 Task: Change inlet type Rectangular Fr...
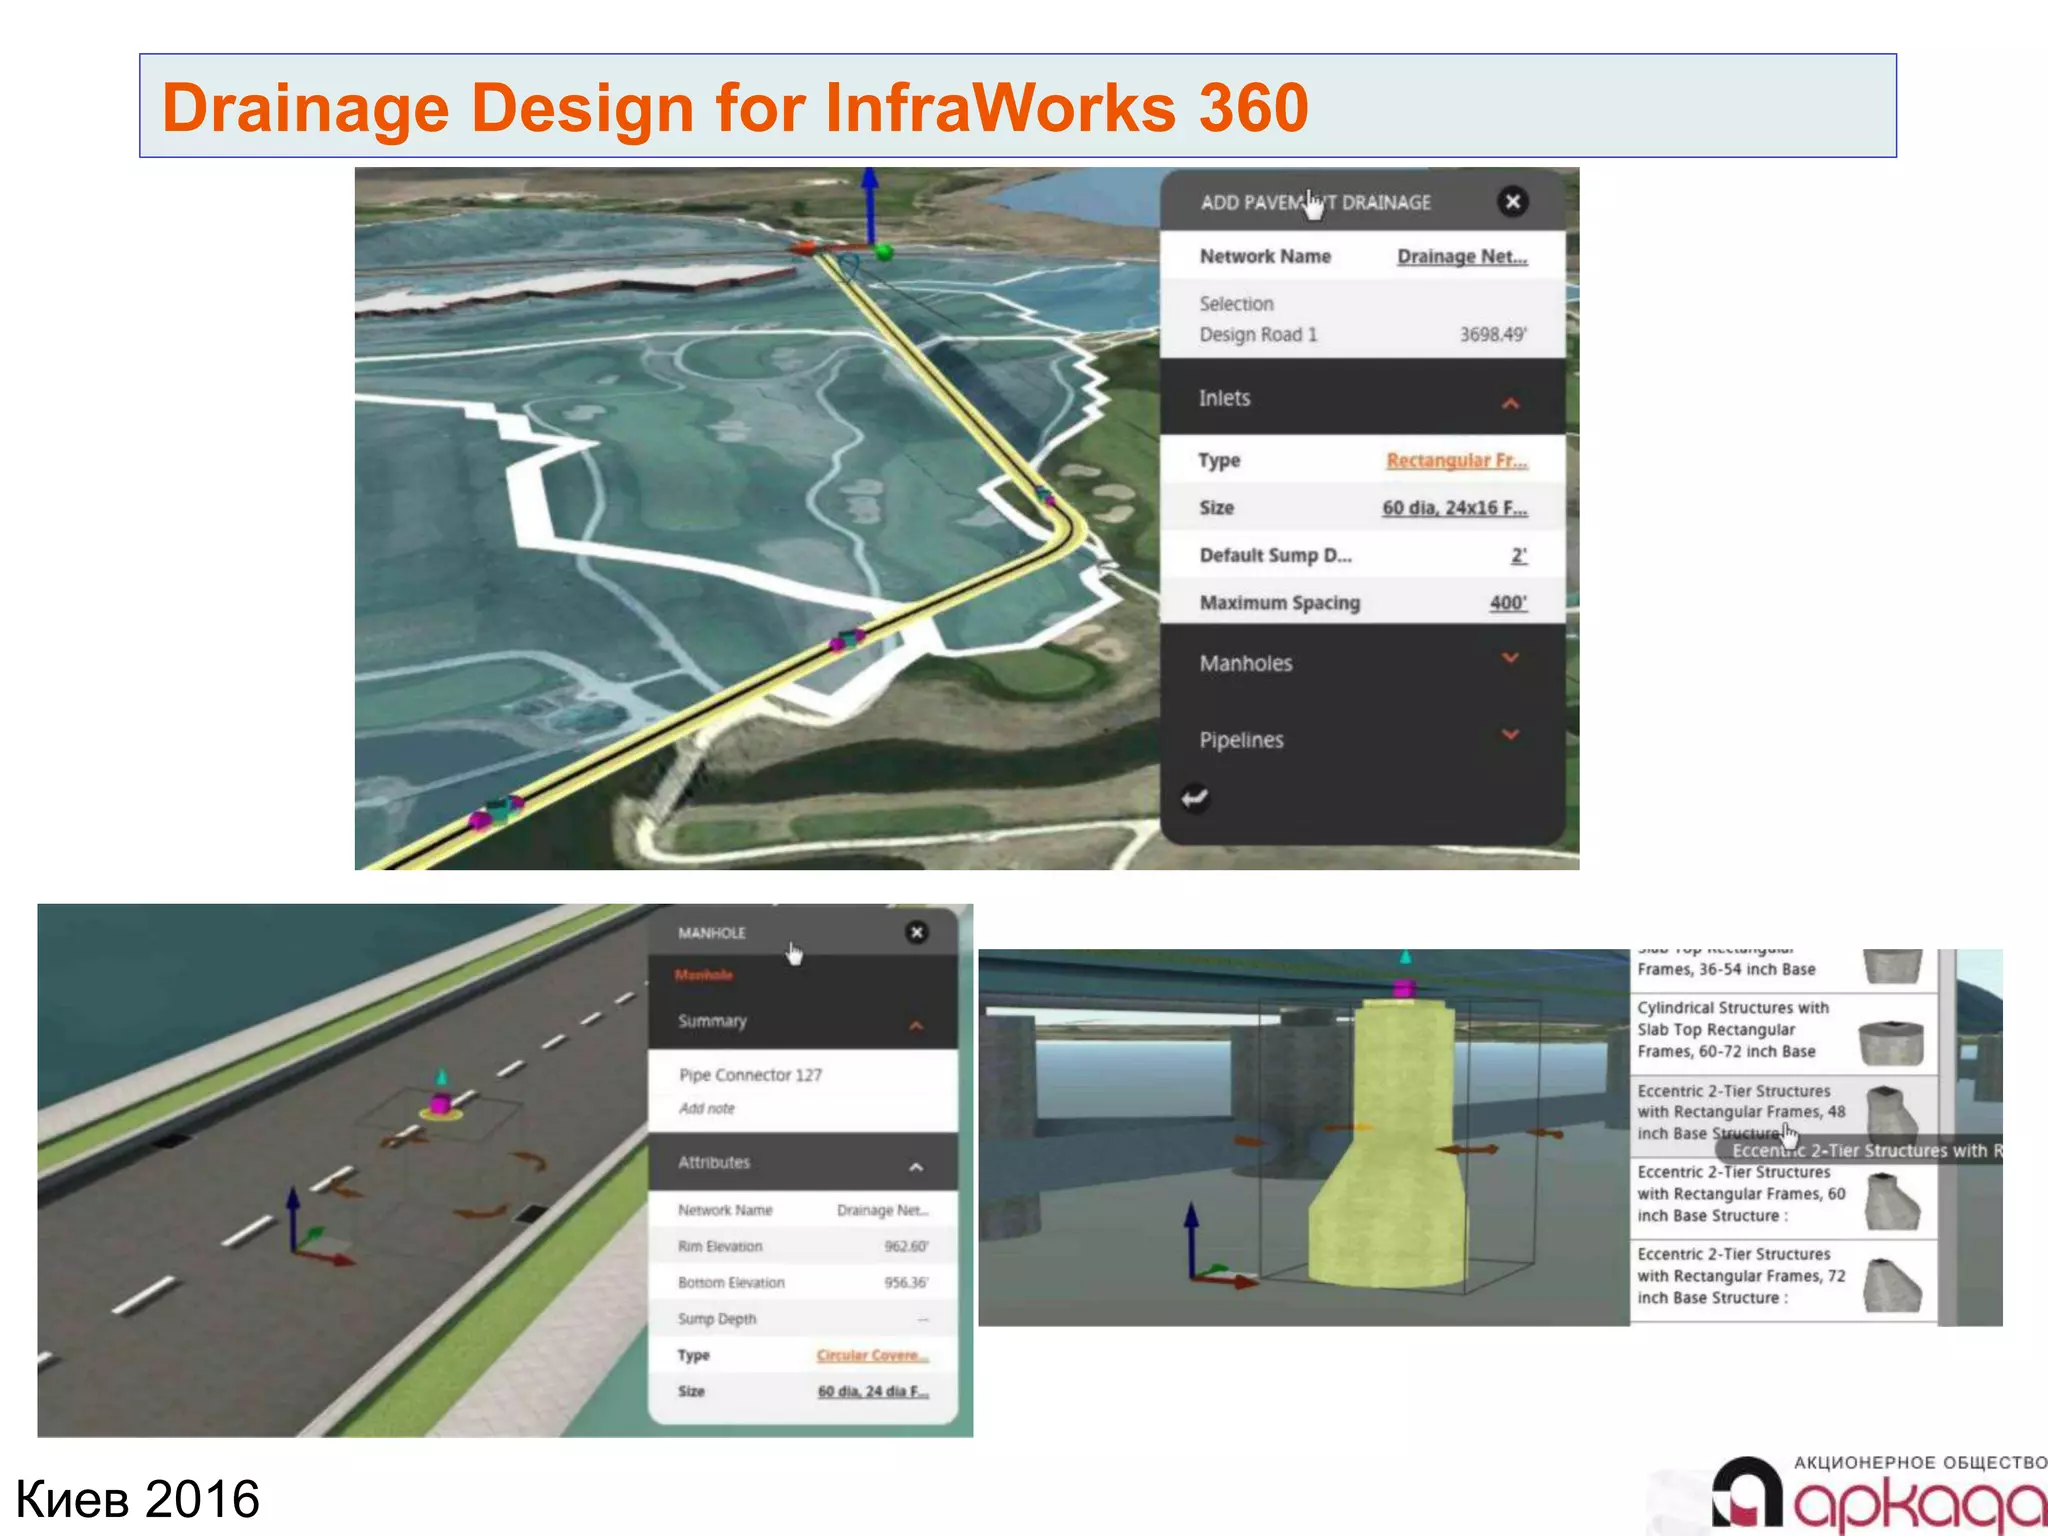point(1457,460)
